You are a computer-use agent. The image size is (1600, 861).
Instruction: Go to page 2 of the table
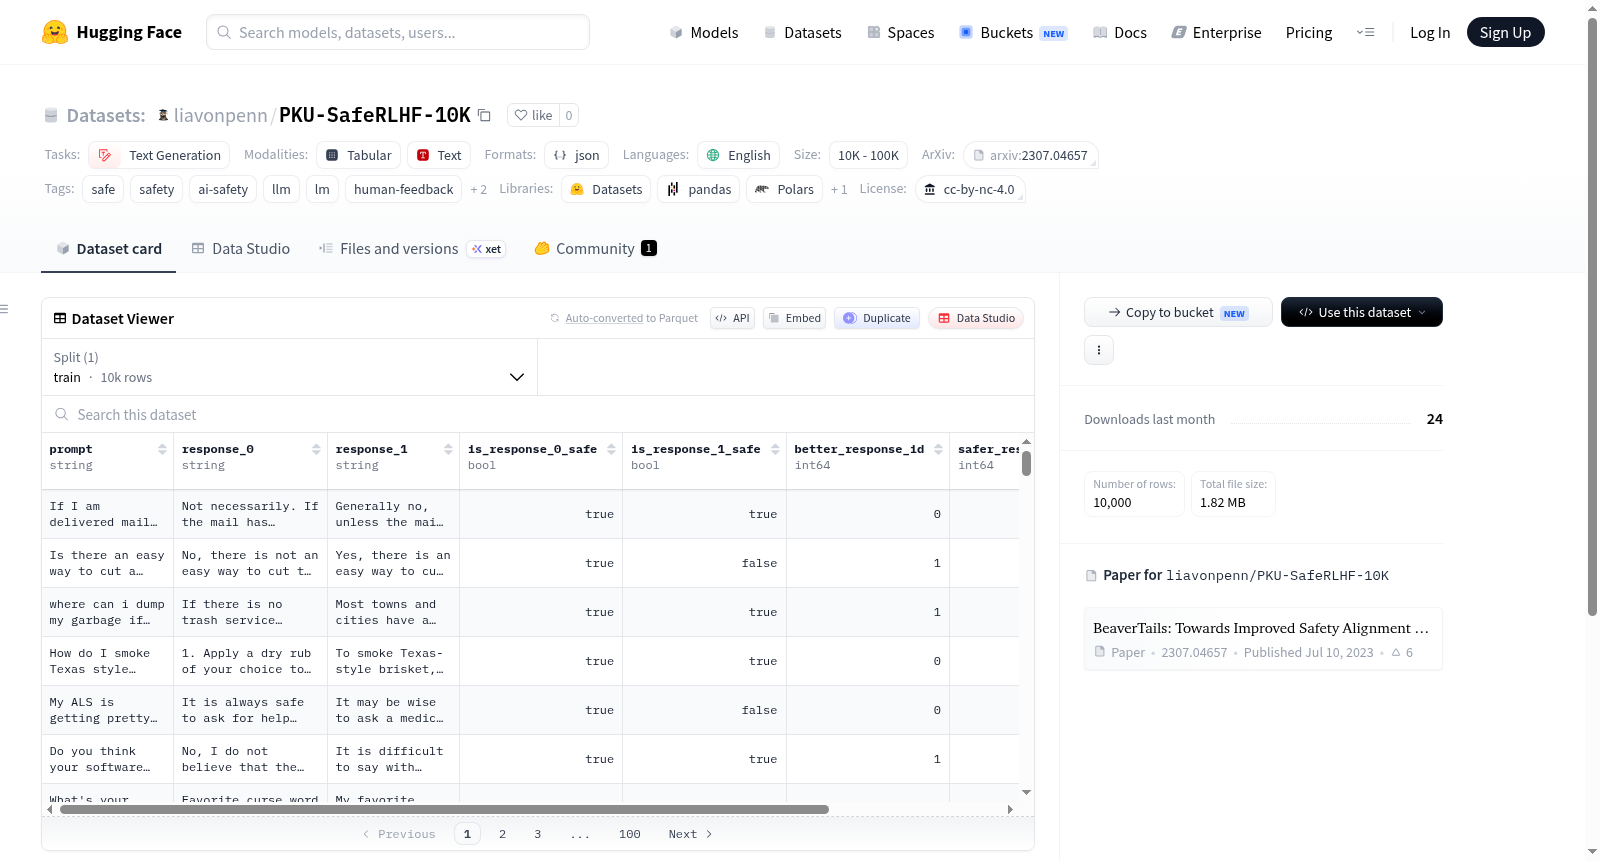(x=502, y=834)
